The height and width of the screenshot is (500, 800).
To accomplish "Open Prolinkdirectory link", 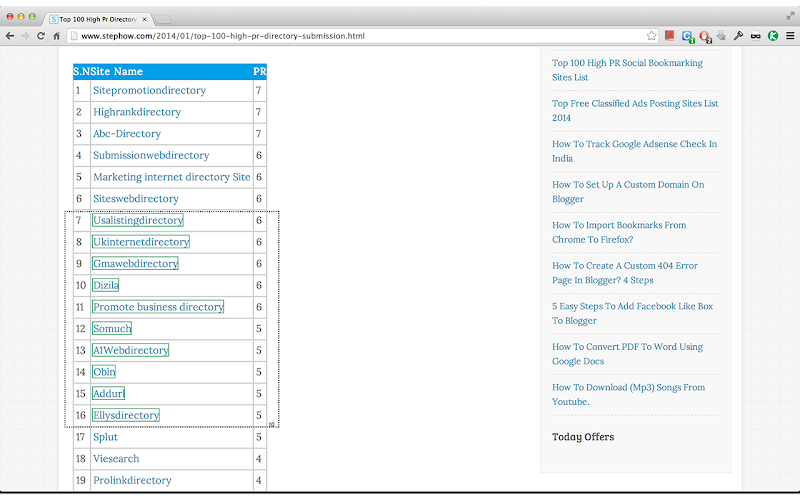I will pyautogui.click(x=132, y=481).
